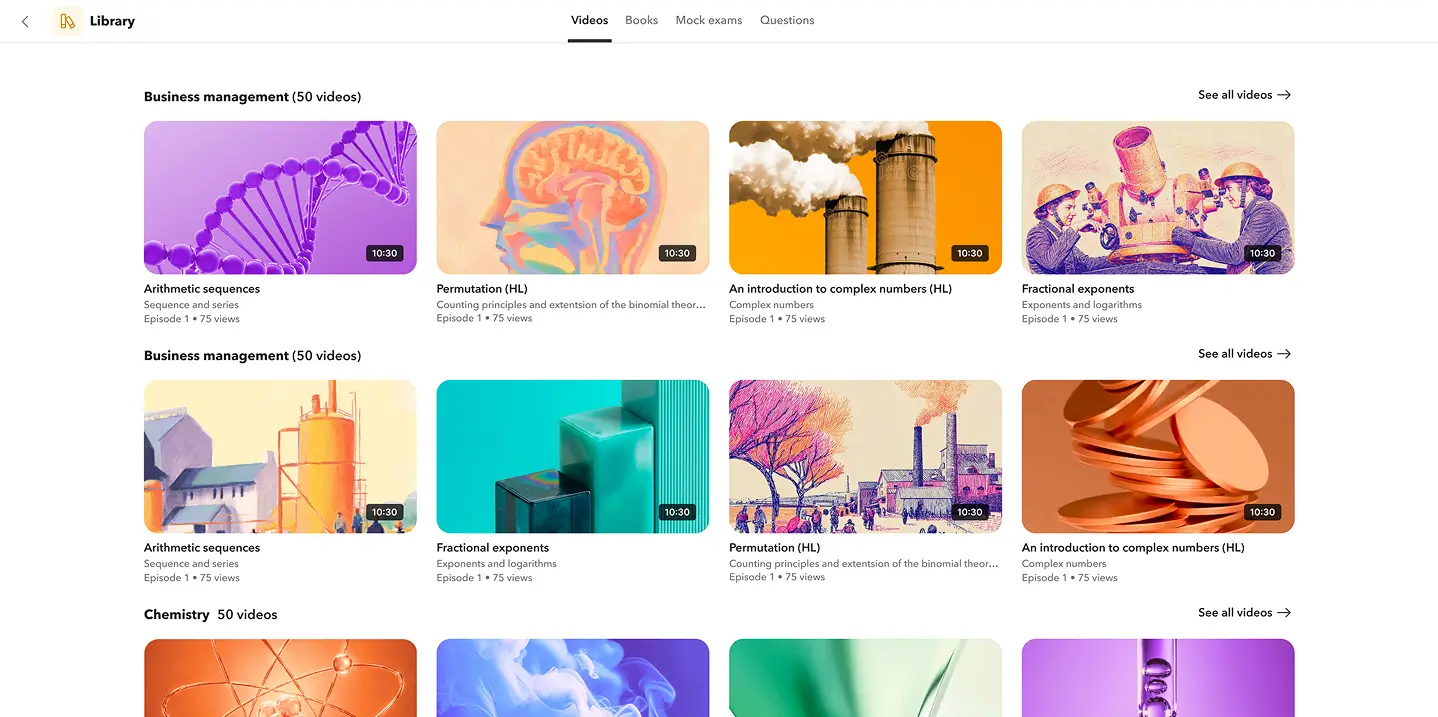Play the stacked copper coins video
1438x717 pixels.
(x=1158, y=456)
